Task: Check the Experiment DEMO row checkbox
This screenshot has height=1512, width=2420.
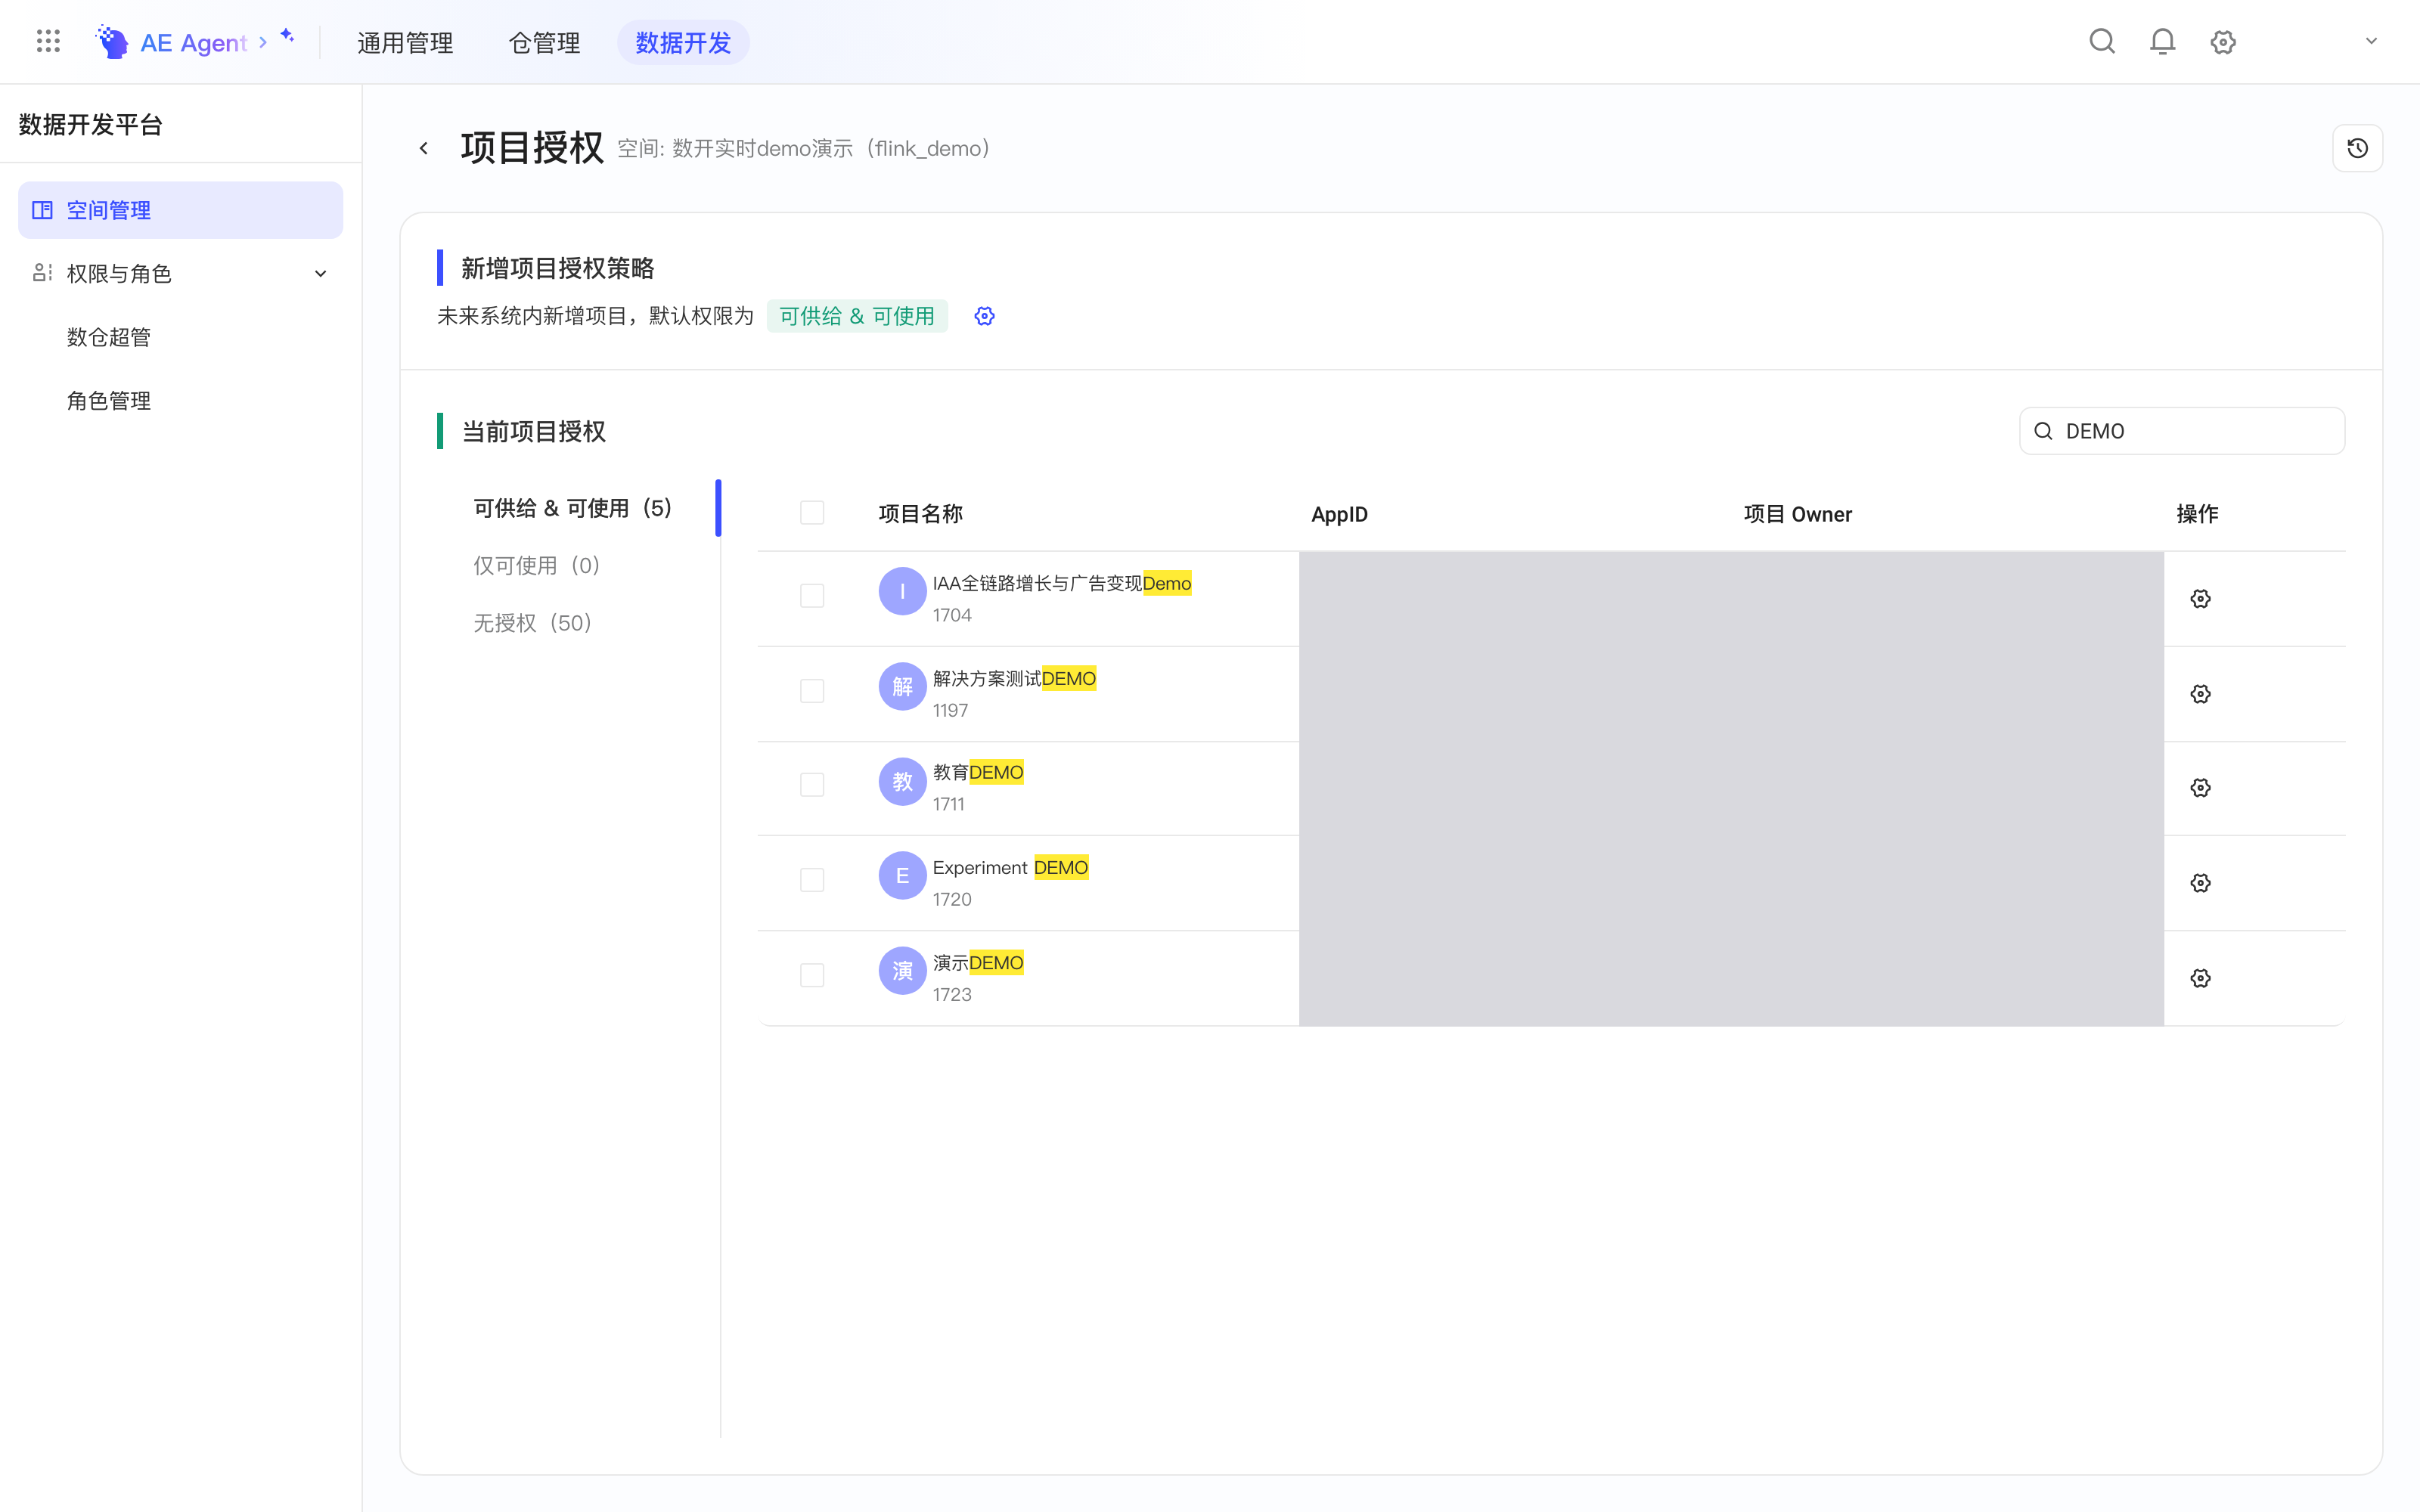Action: pos(812,880)
